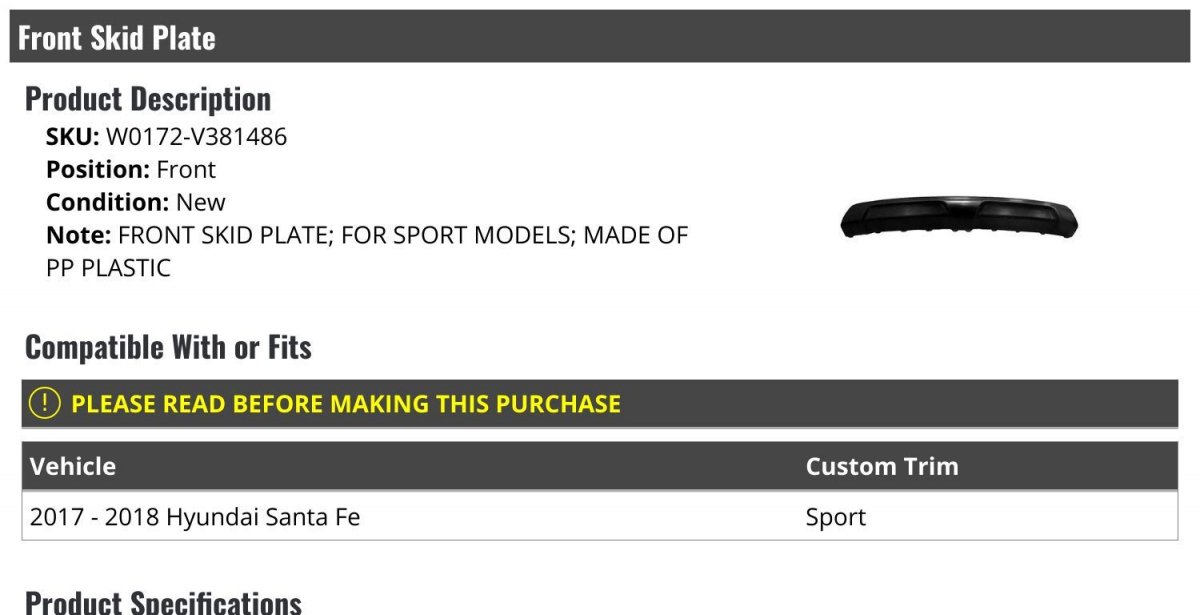Click the Custom Trim column header
The width and height of the screenshot is (1200, 615).
coord(882,466)
